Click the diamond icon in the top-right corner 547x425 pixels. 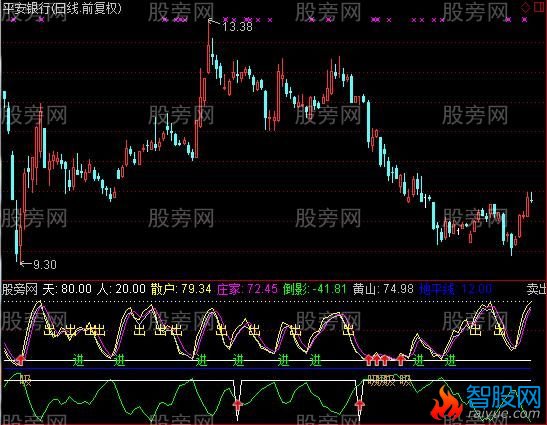tap(525, 8)
